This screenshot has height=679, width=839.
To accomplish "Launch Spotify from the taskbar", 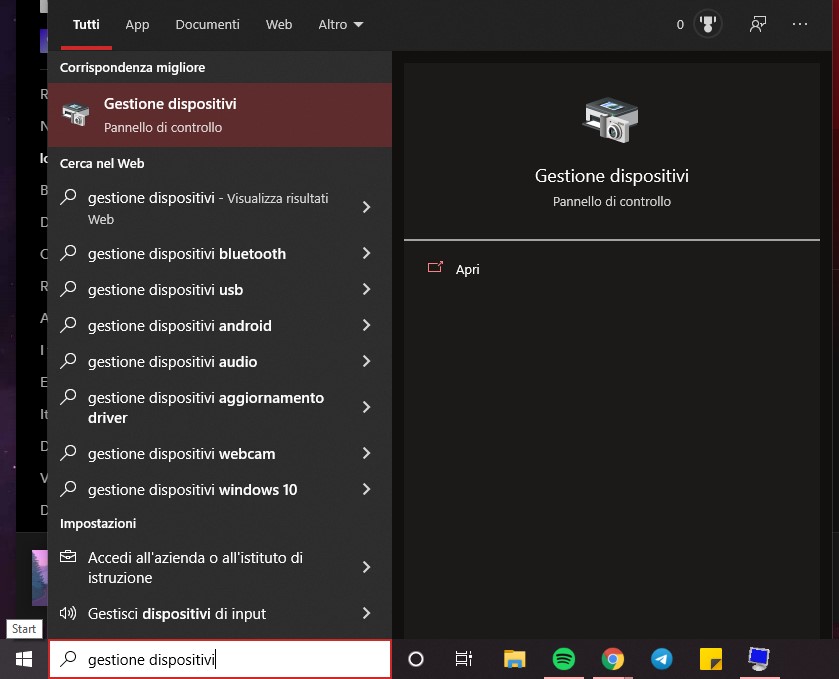I will pos(564,659).
